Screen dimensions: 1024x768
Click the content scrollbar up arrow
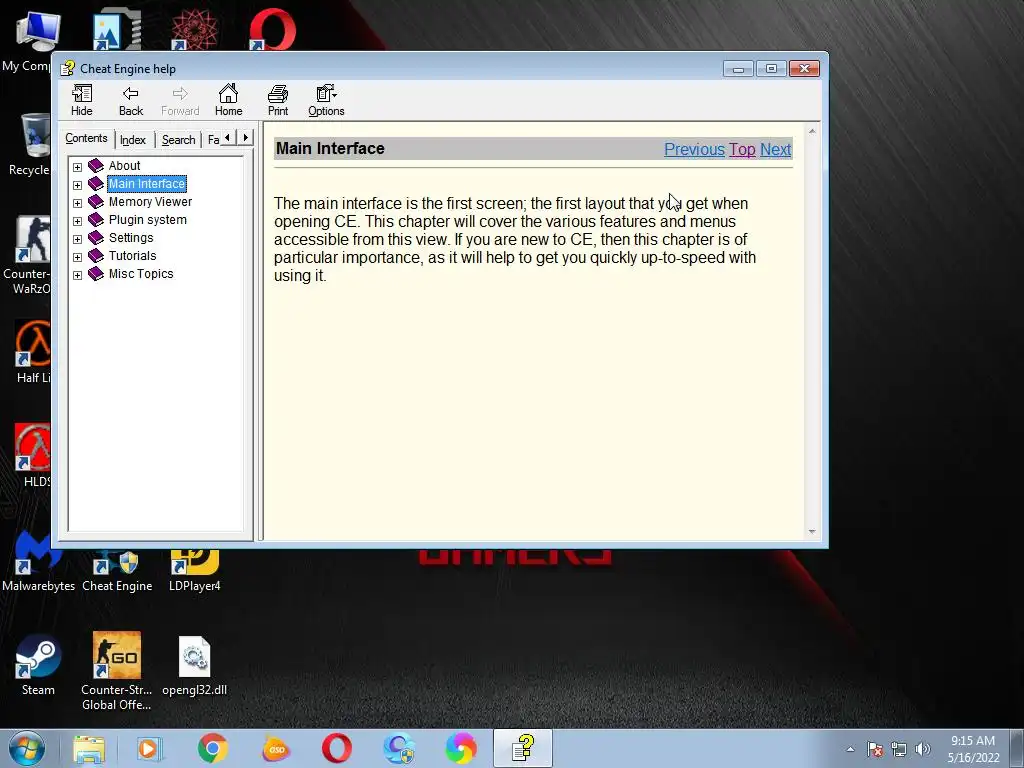812,131
